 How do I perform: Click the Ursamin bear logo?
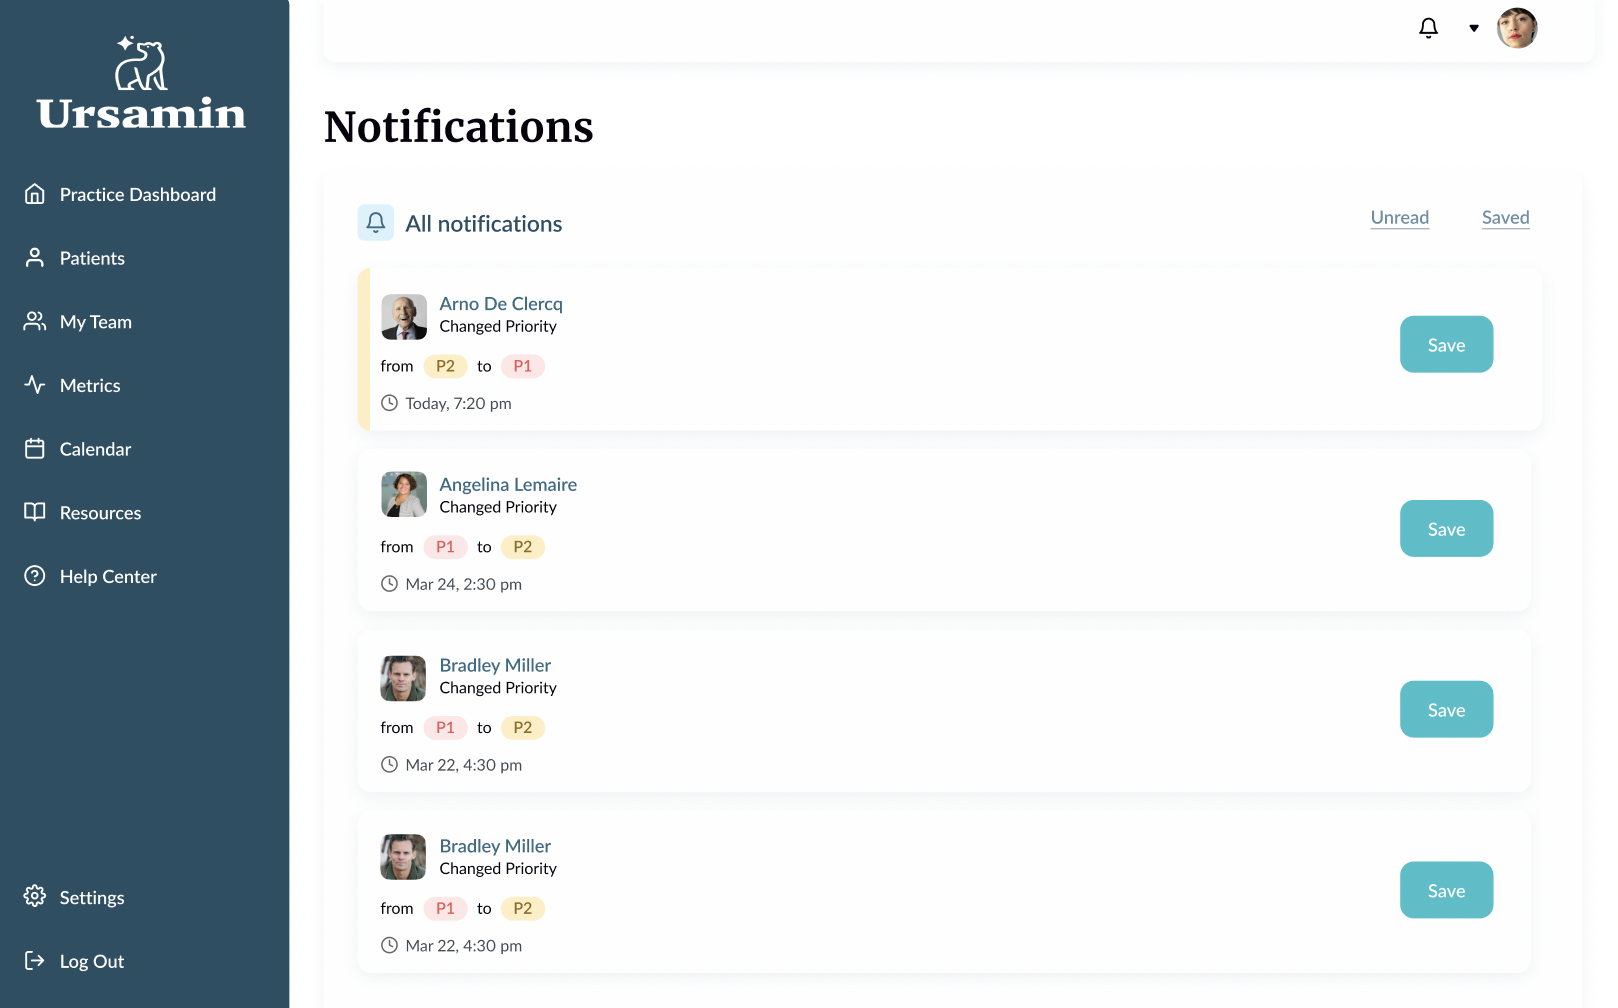141,64
